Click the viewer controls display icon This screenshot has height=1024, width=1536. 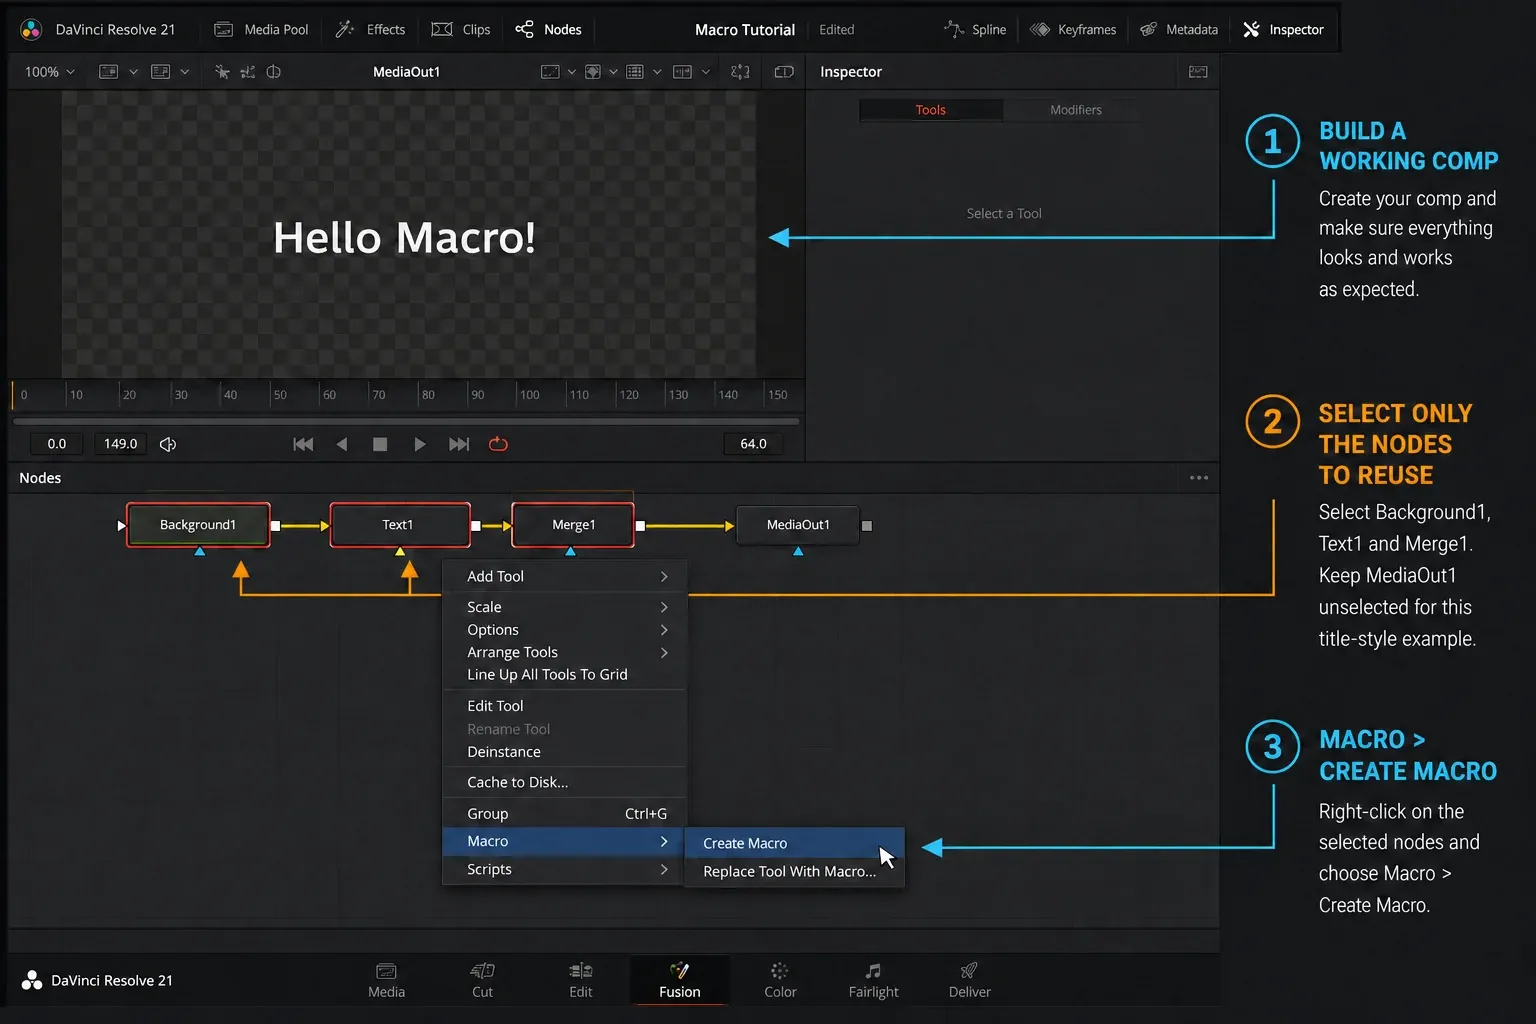pos(683,72)
